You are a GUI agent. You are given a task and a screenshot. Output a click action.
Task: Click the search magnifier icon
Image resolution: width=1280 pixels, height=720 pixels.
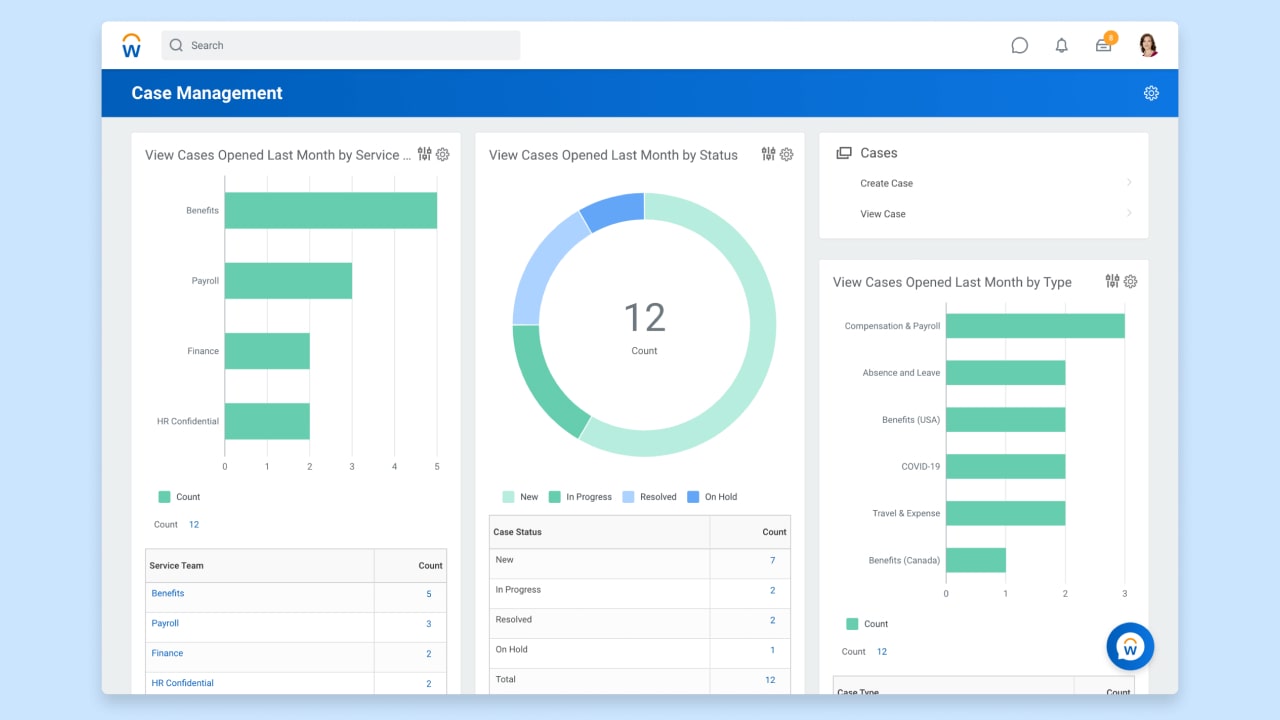coord(176,45)
